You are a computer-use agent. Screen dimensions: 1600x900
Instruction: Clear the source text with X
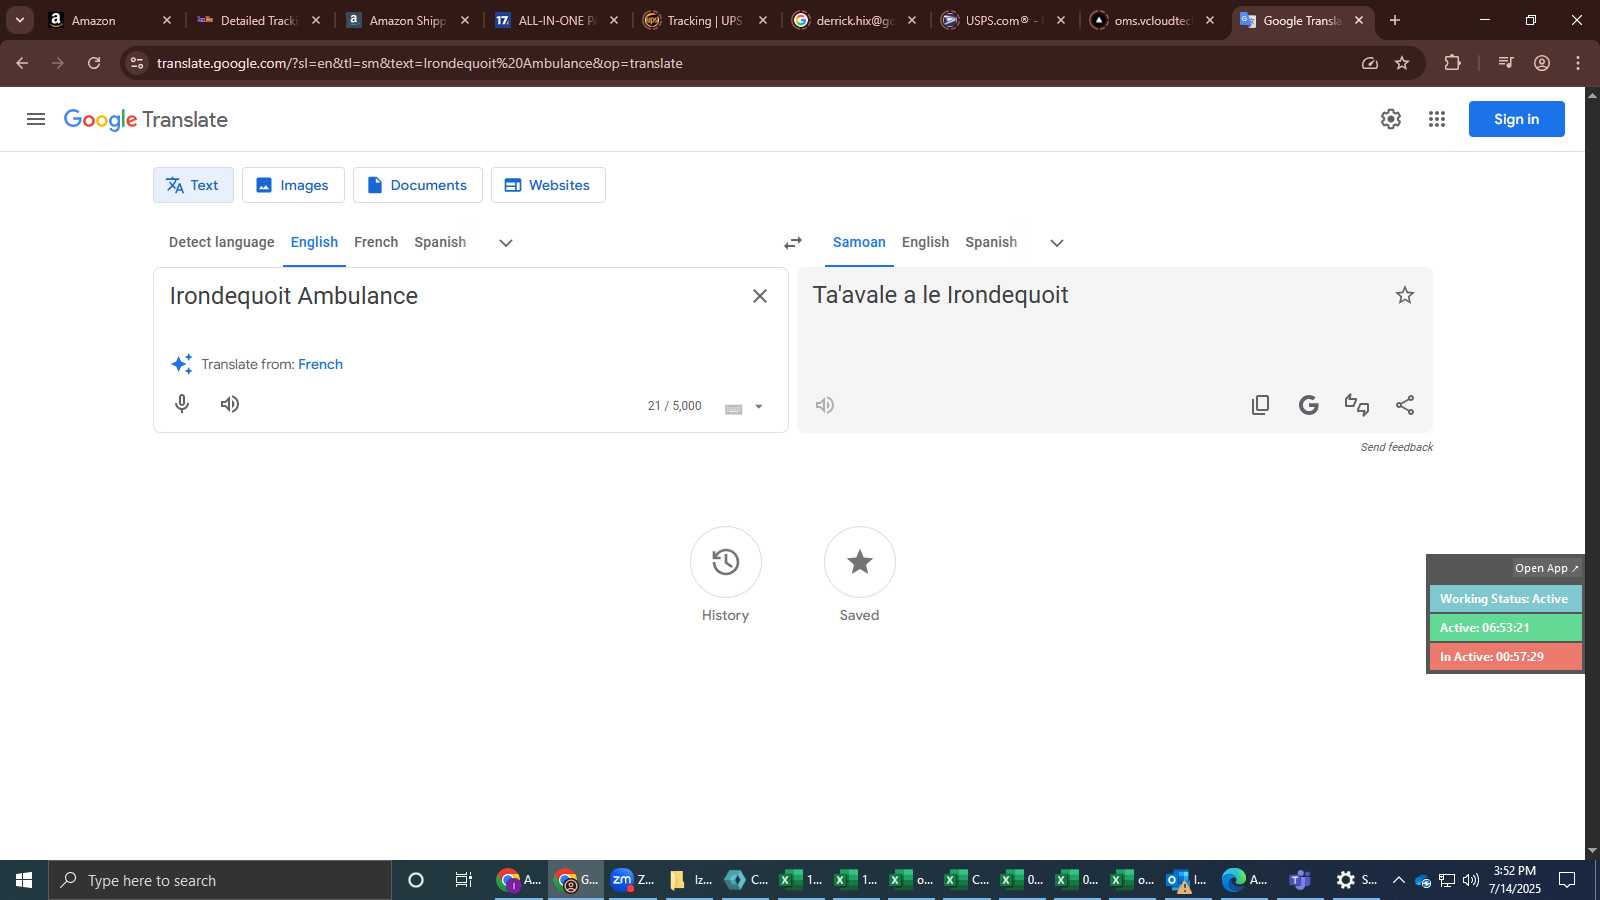tap(760, 296)
